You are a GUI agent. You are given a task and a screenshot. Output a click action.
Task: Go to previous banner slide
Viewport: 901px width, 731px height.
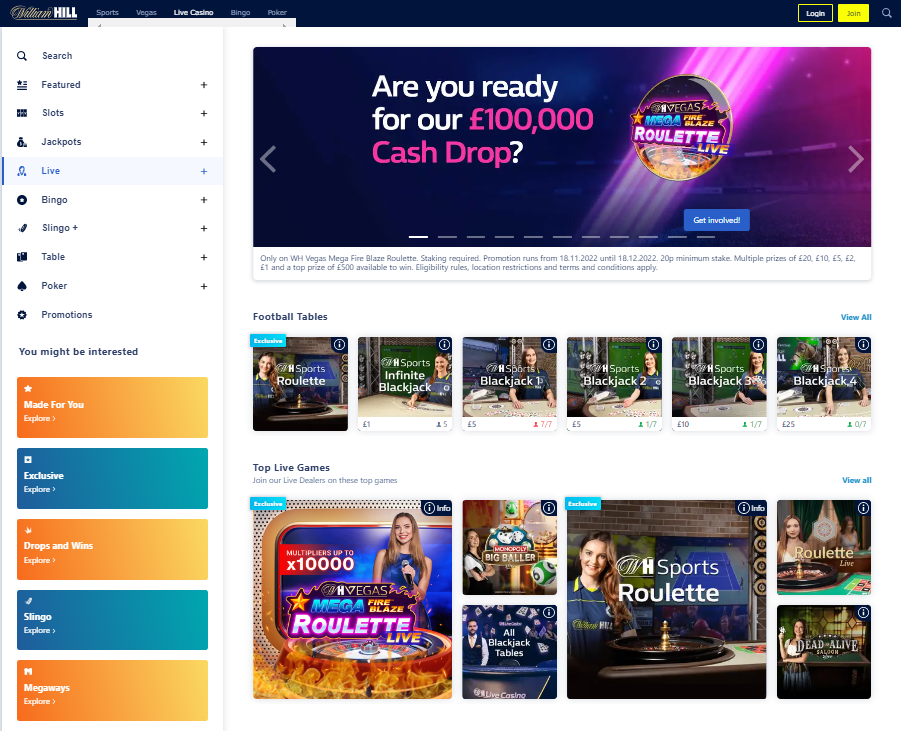268,159
